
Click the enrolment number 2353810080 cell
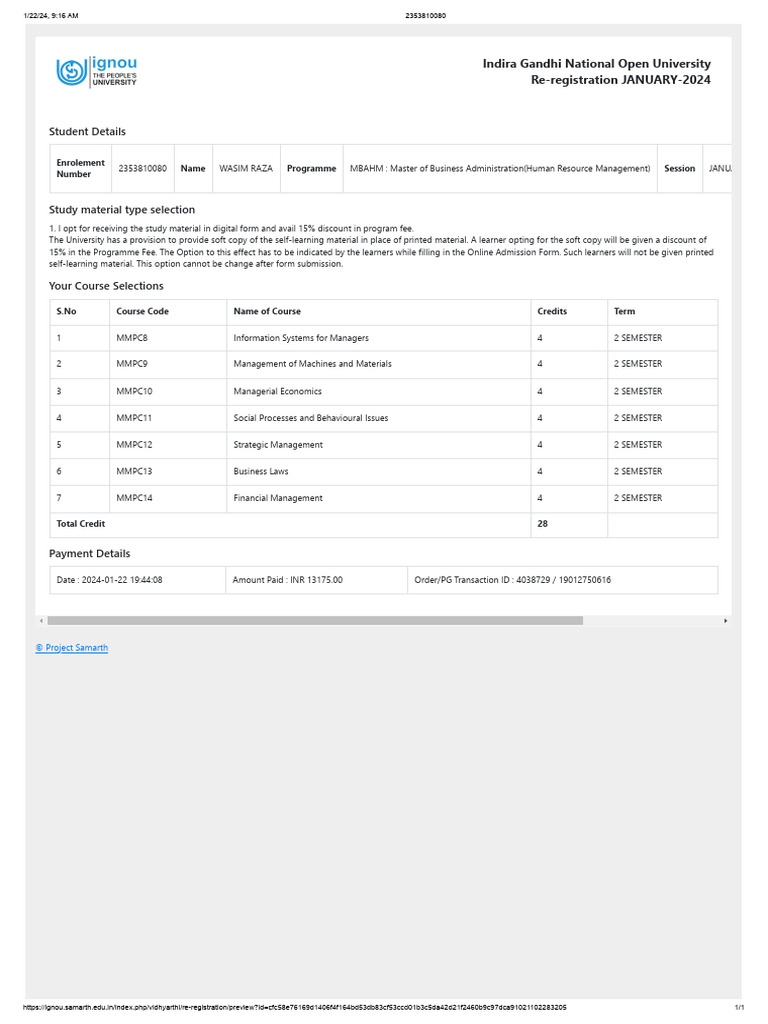pyautogui.click(x=142, y=168)
